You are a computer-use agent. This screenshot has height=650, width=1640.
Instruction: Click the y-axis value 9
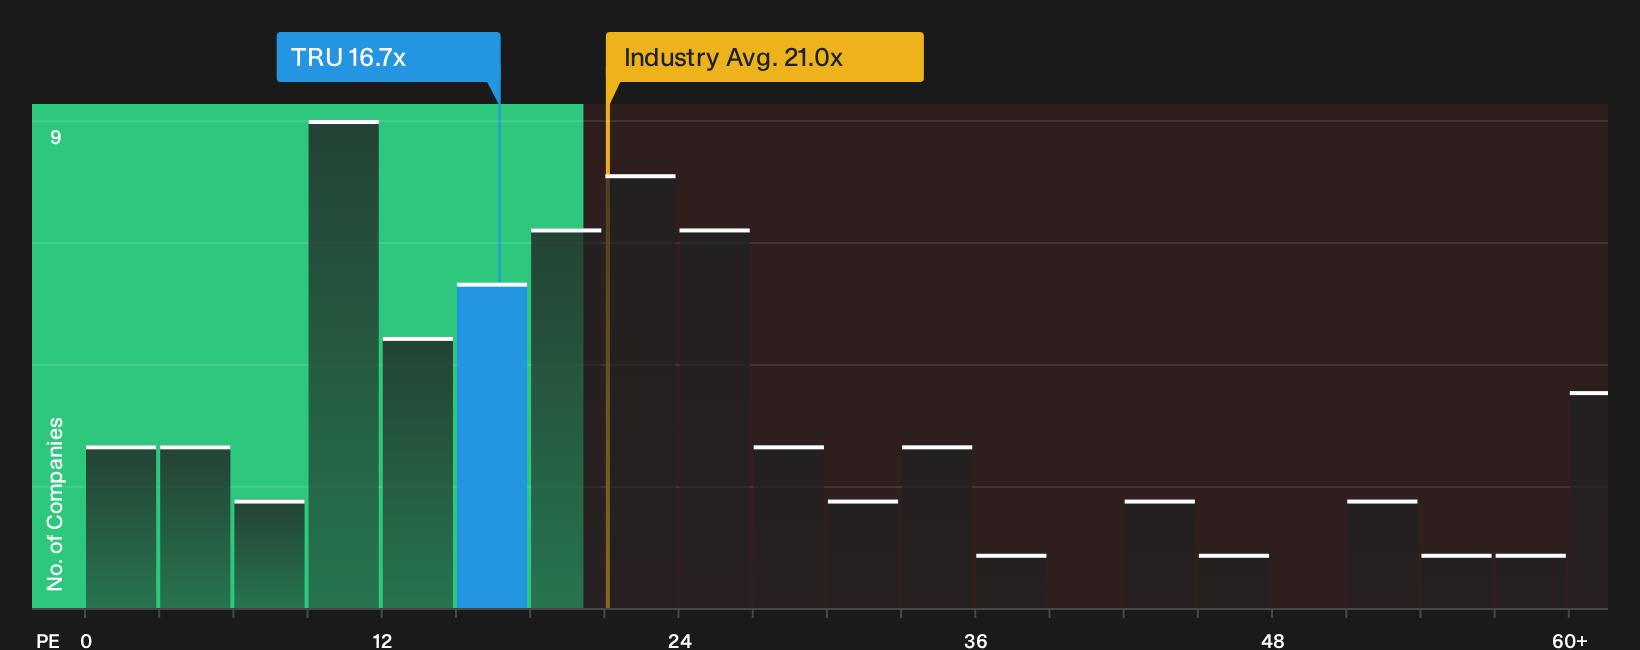(56, 137)
